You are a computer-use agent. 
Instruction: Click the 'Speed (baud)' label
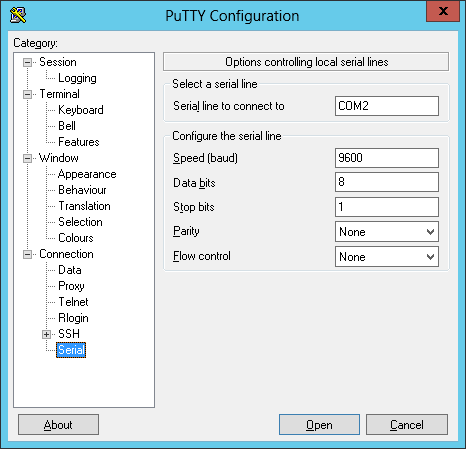pyautogui.click(x=205, y=158)
